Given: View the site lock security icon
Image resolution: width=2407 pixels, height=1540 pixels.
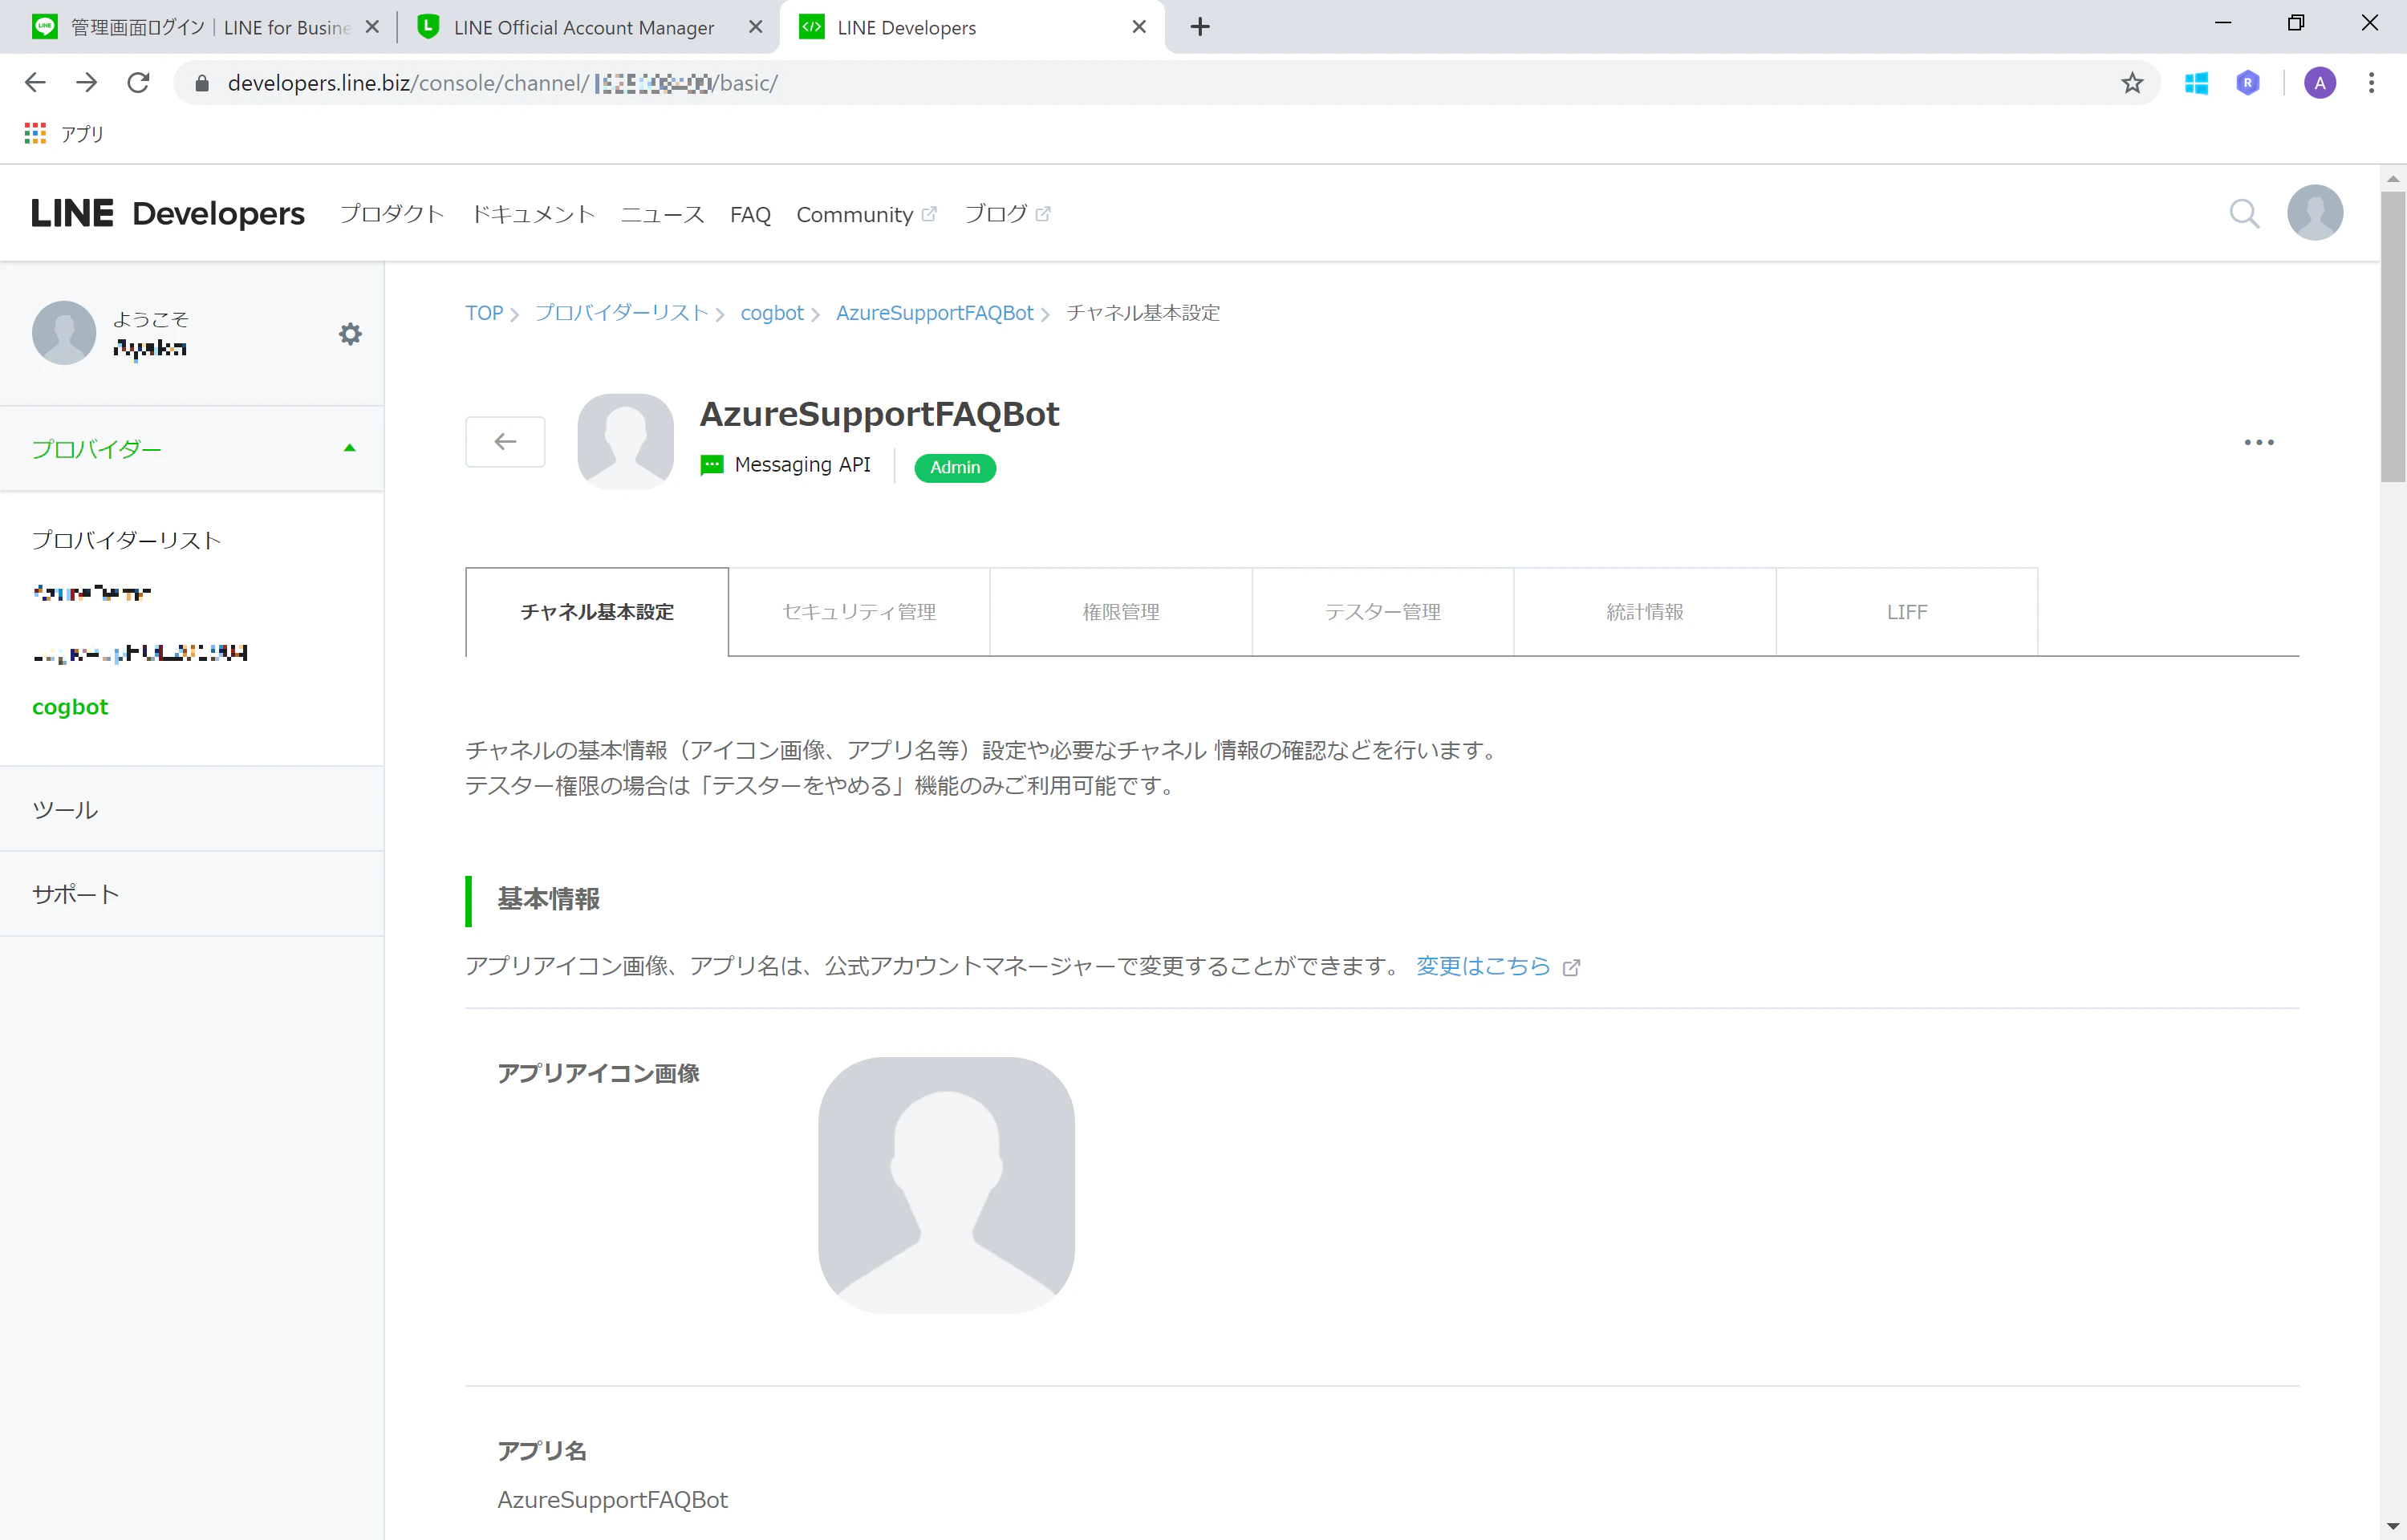Looking at the screenshot, I should (x=202, y=83).
